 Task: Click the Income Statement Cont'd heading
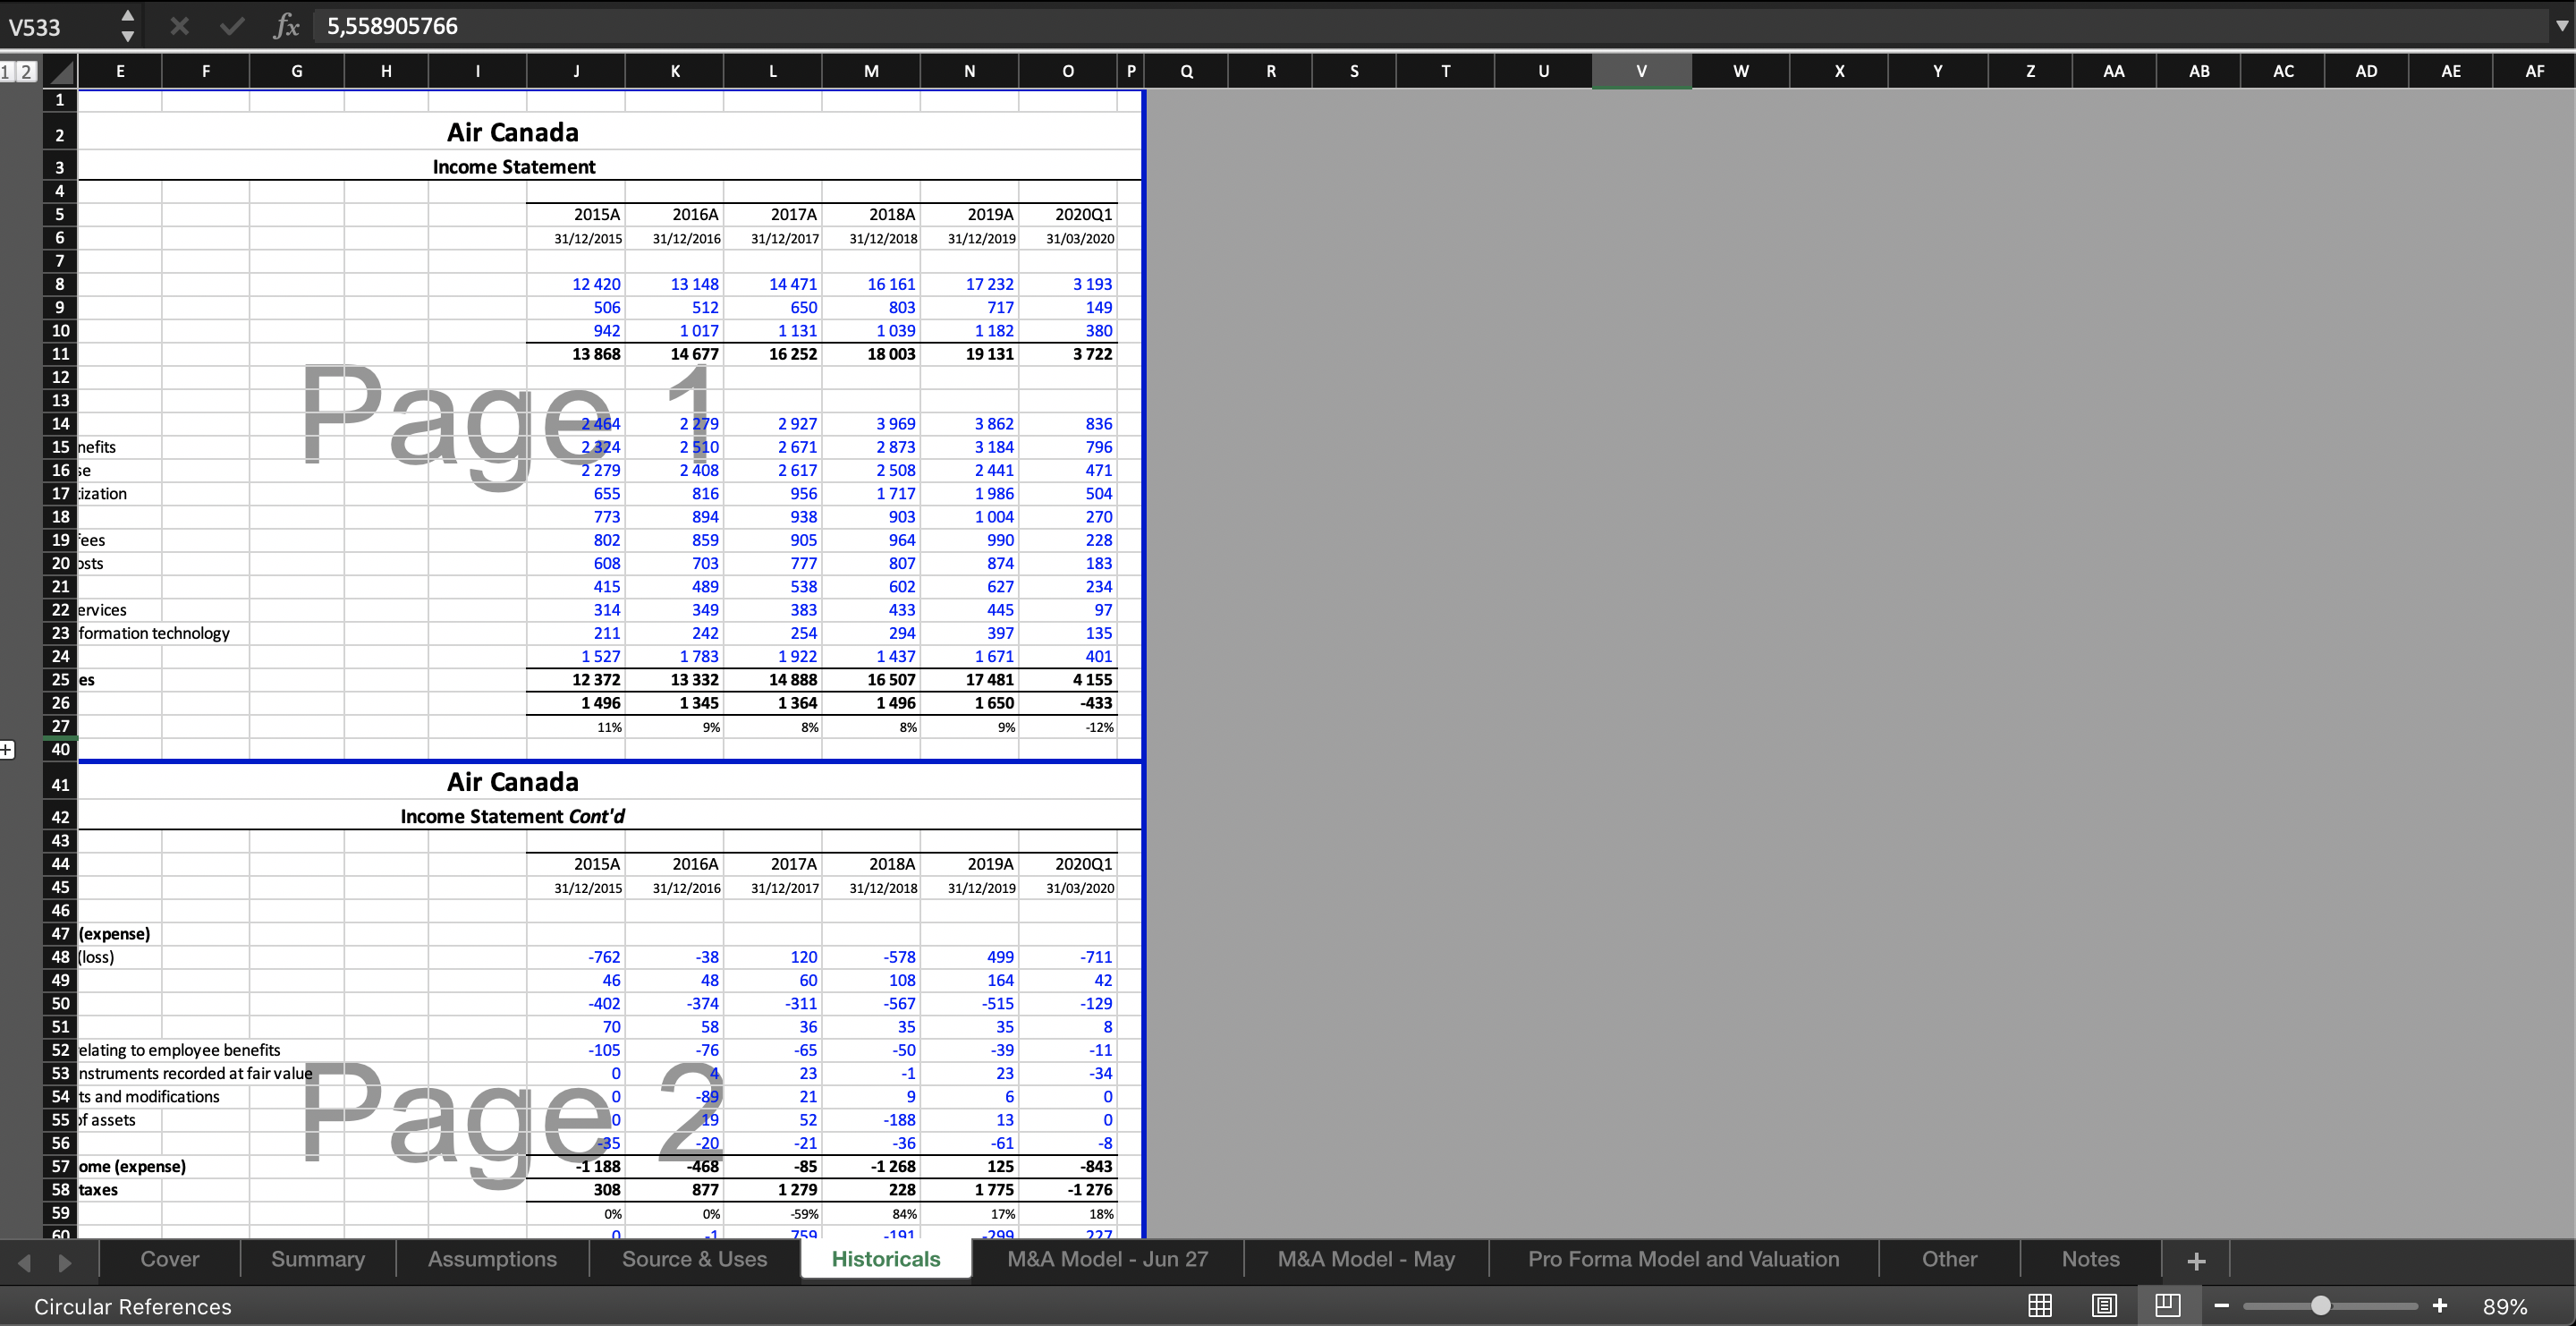512,816
